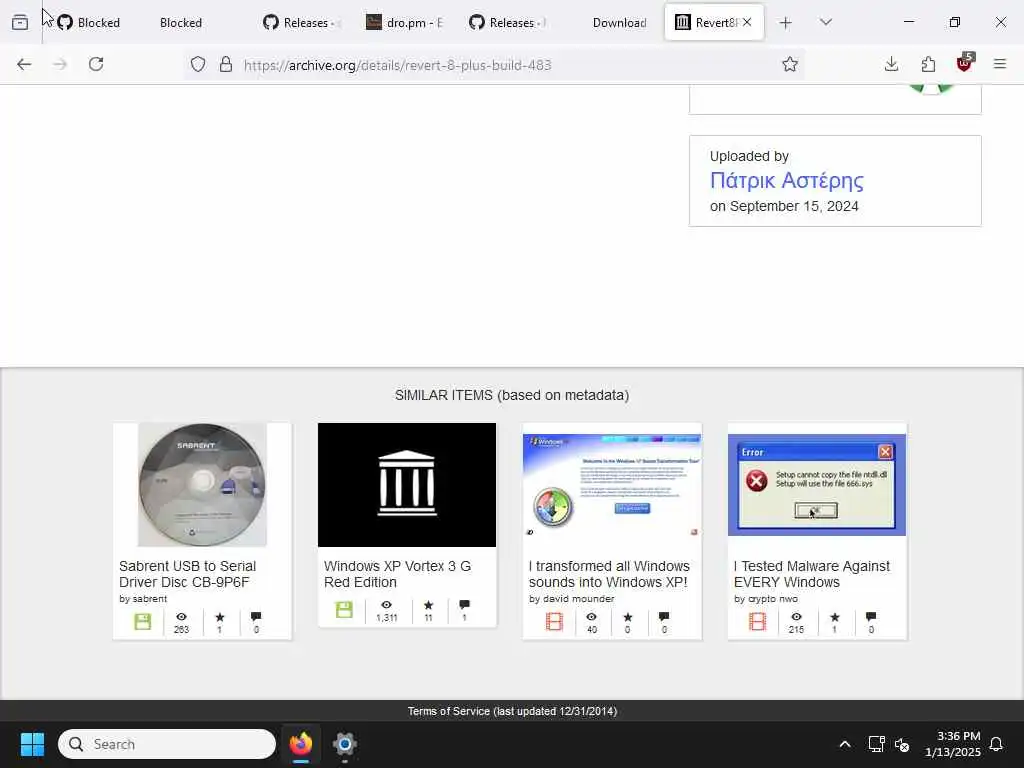
Task: Close the Revert8Plus tab
Action: coord(747,22)
